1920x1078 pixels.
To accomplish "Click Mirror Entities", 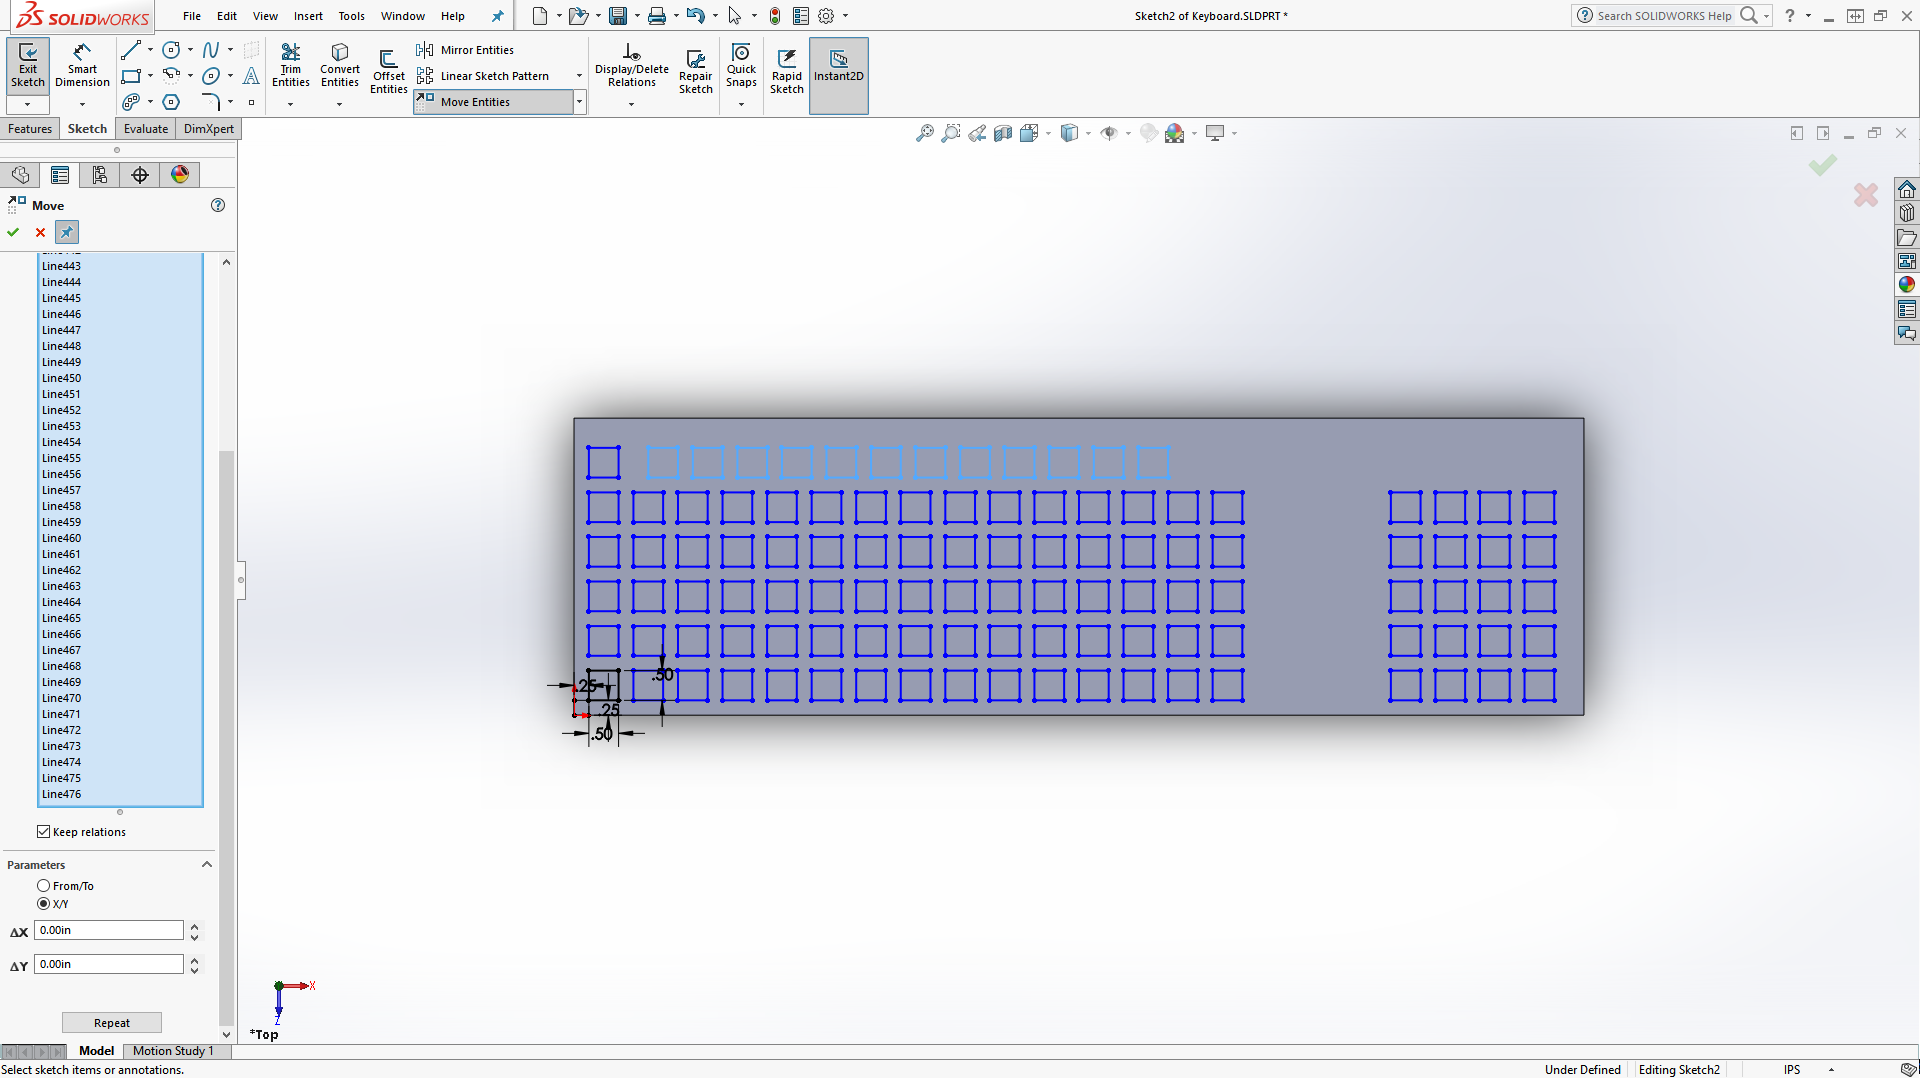I will pos(465,50).
